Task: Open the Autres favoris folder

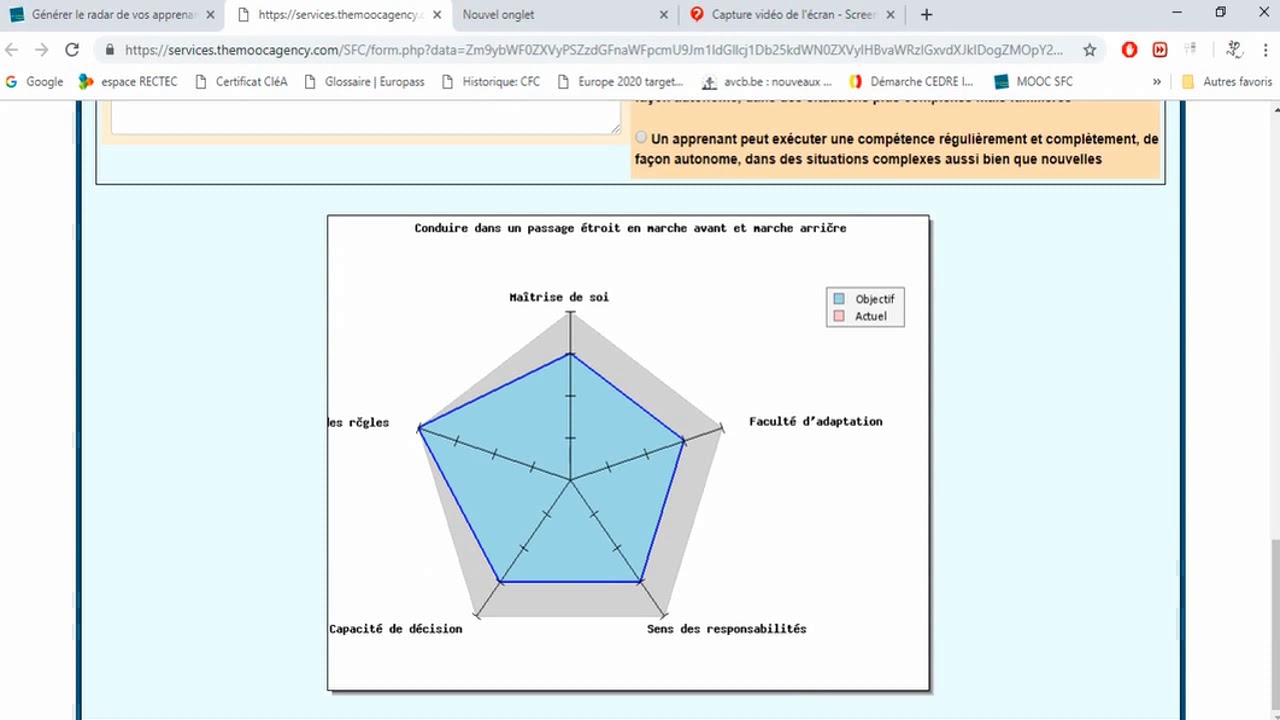Action: [x=1226, y=81]
